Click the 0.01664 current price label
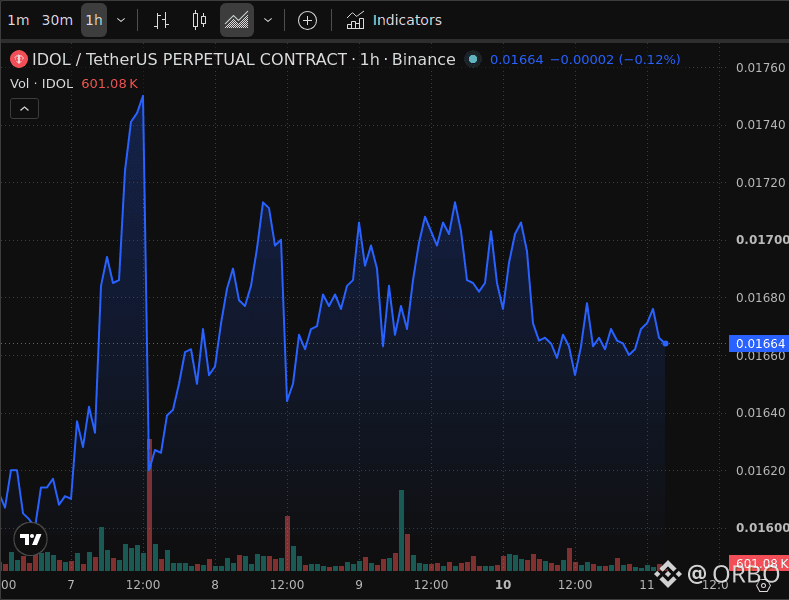The width and height of the screenshot is (789, 600). [759, 343]
